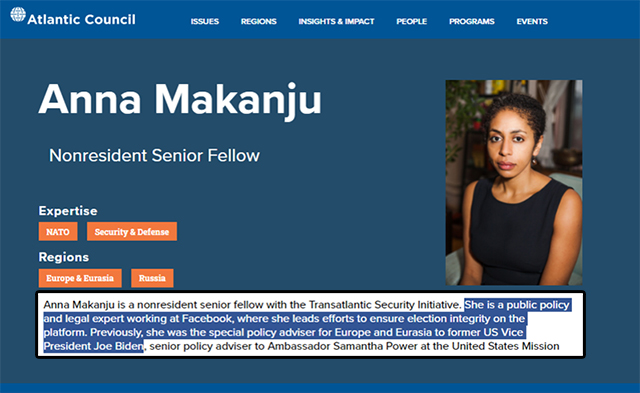Go to the People section
This screenshot has height=393, width=640.
411,21
